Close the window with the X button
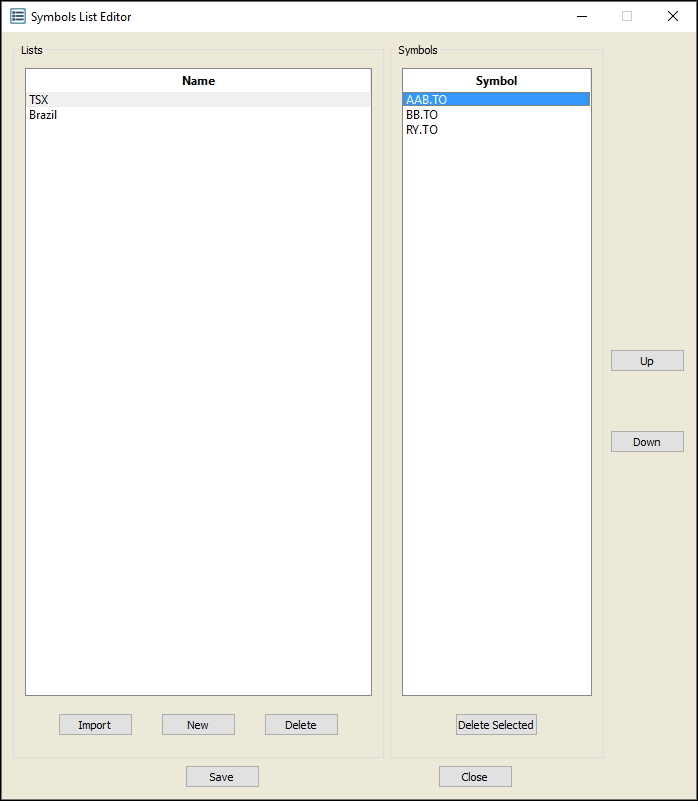 coord(673,16)
